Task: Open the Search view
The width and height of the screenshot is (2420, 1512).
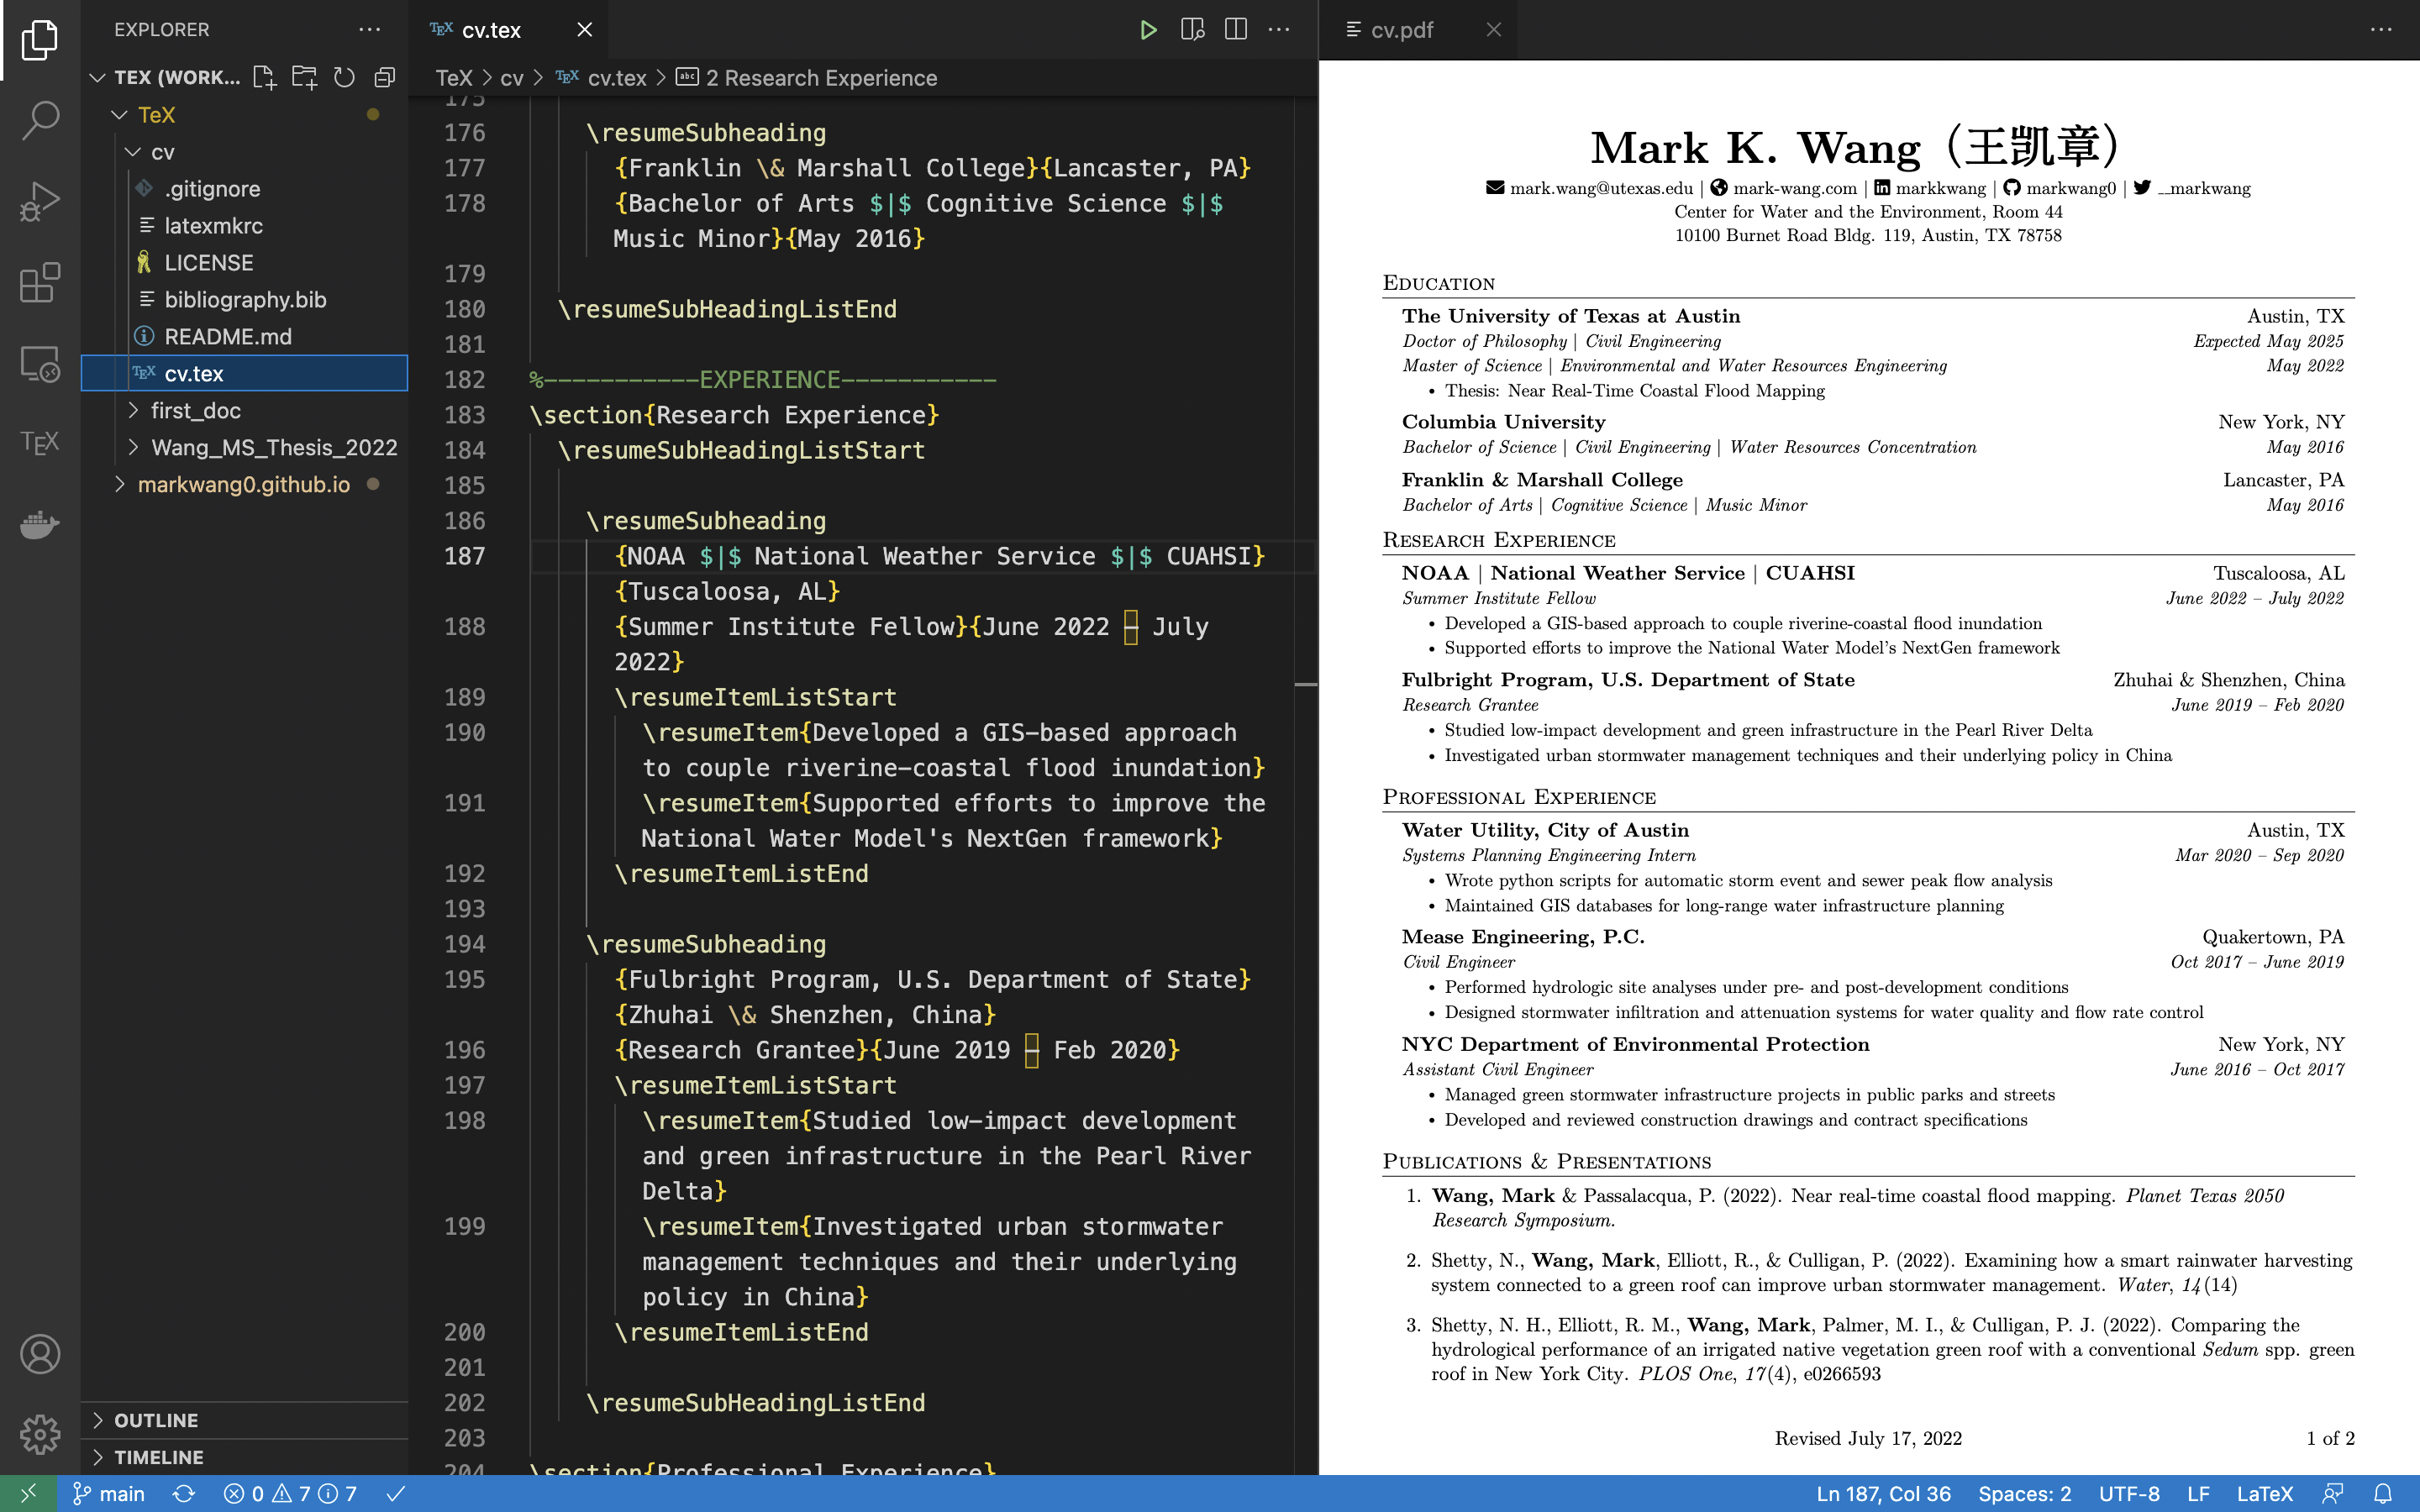Action: 39,119
